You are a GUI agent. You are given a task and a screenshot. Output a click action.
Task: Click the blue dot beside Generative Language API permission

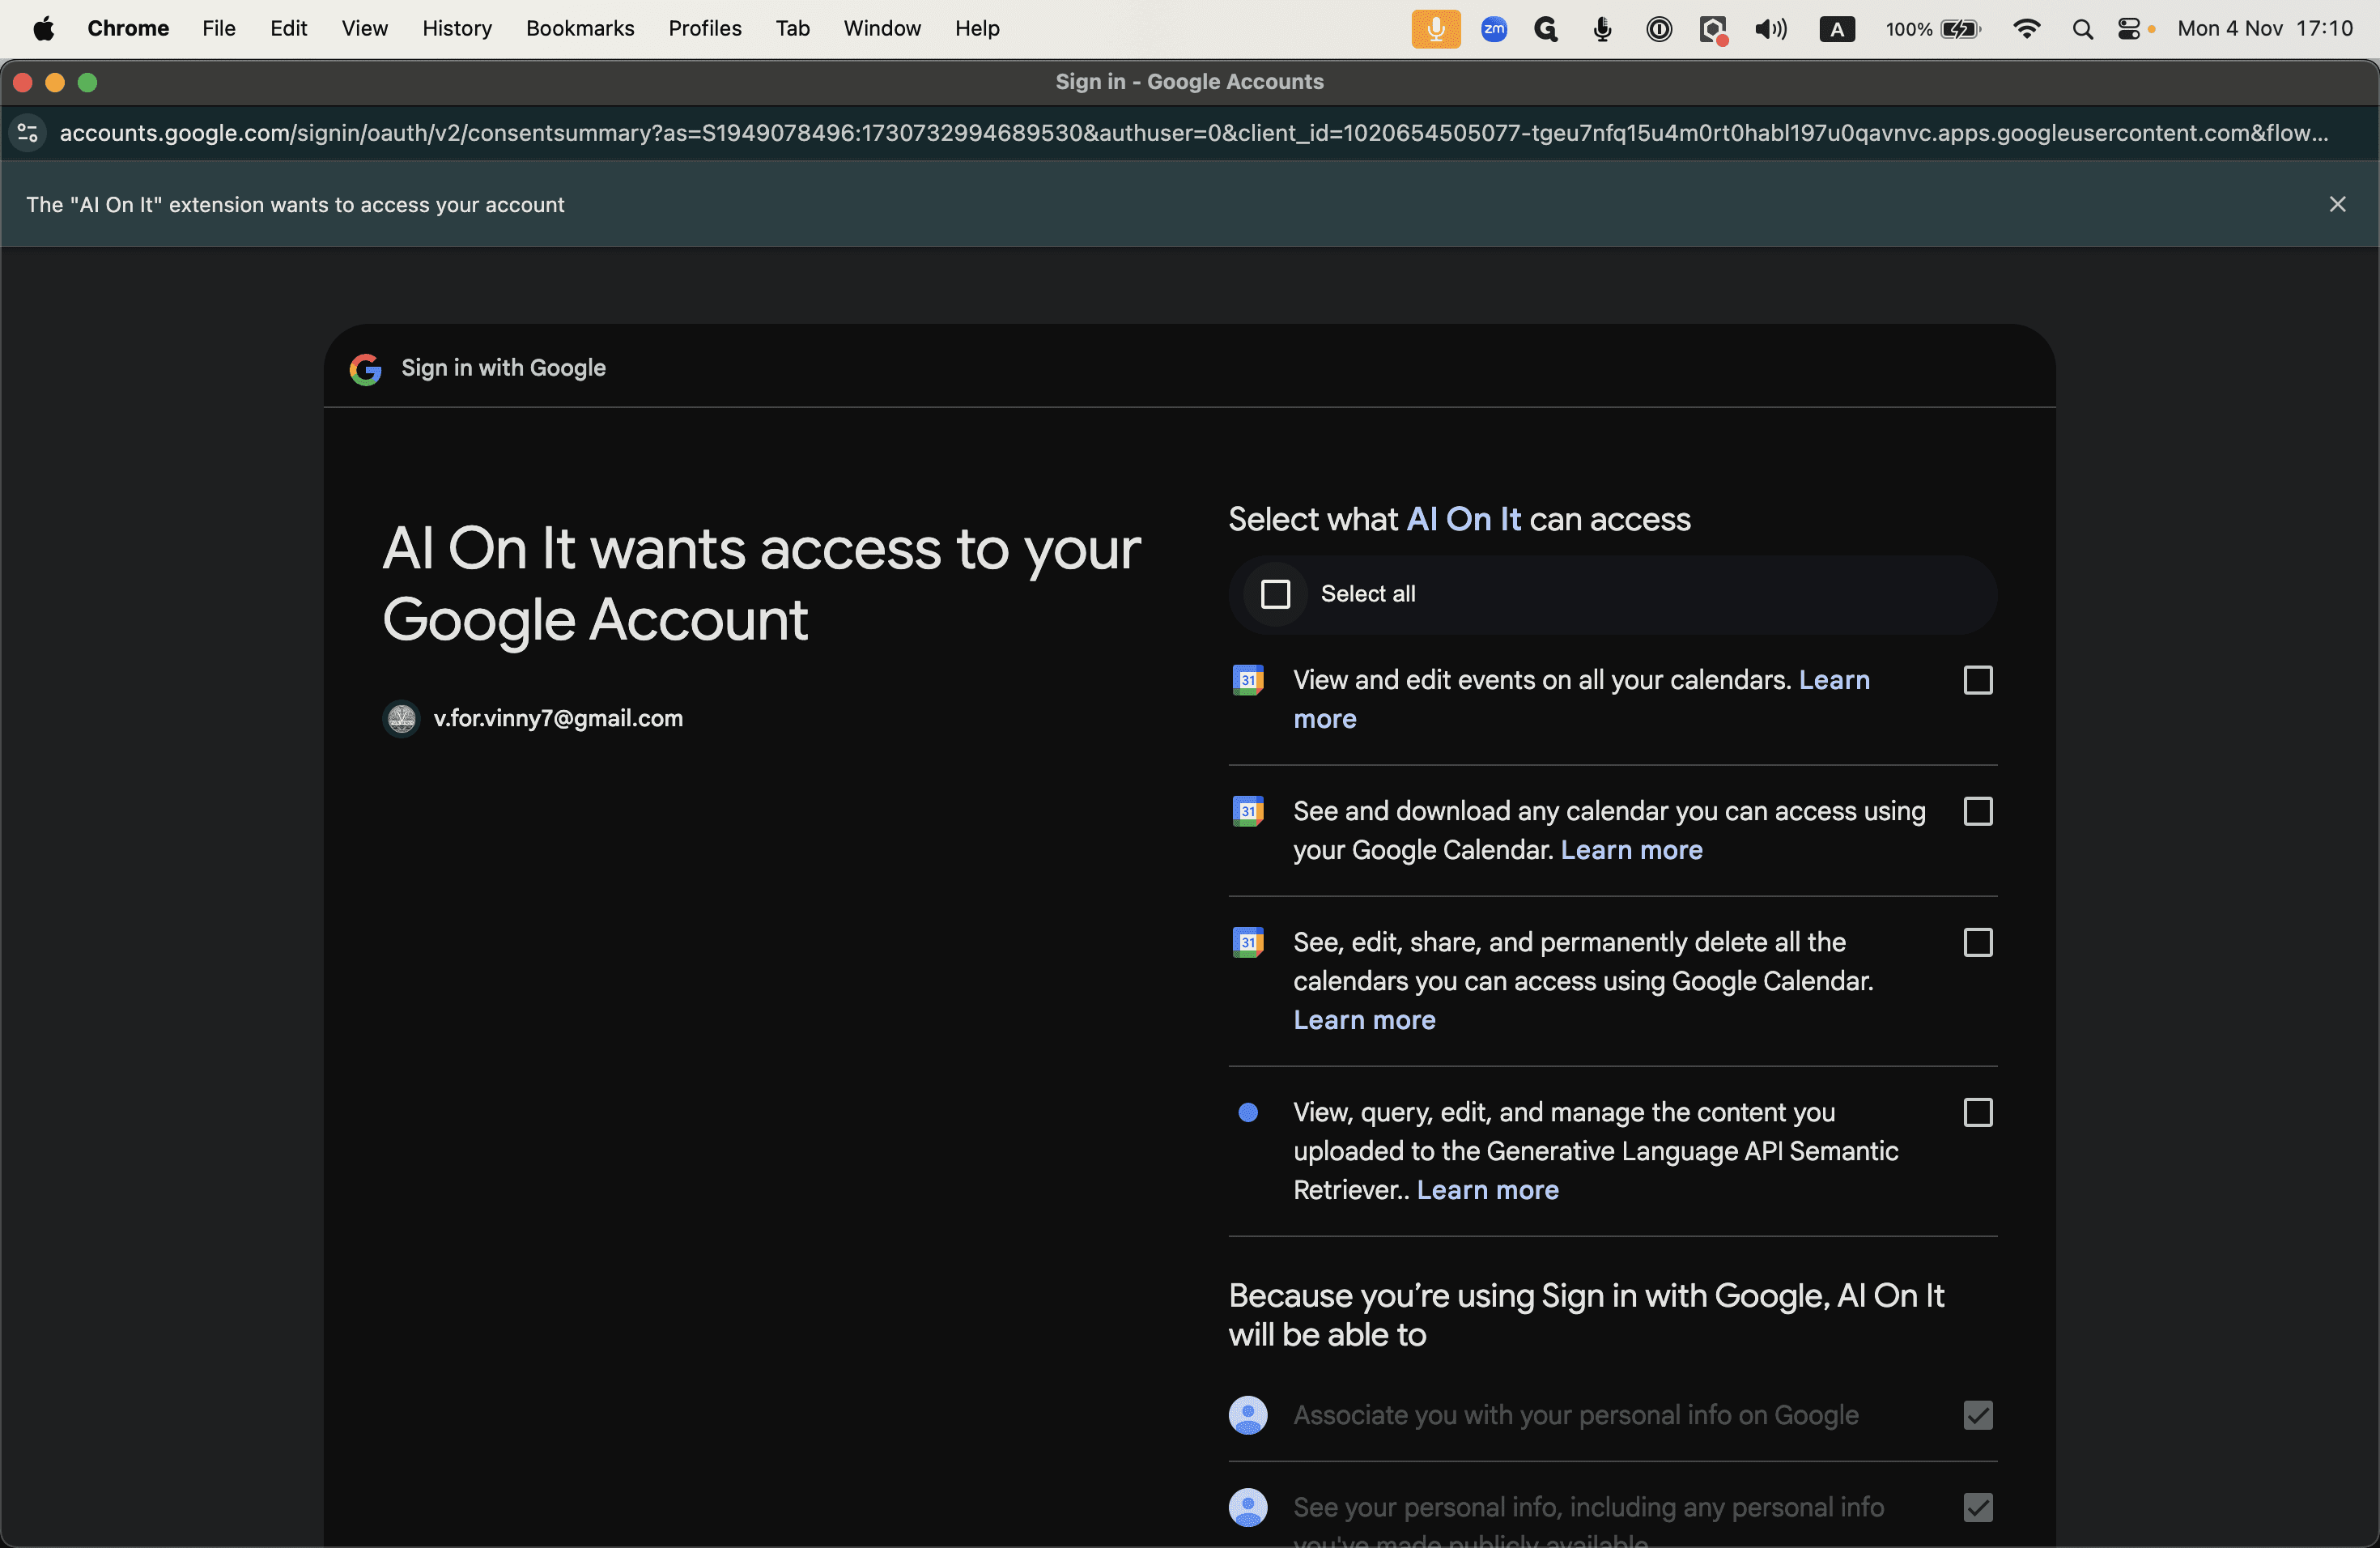[1248, 1112]
